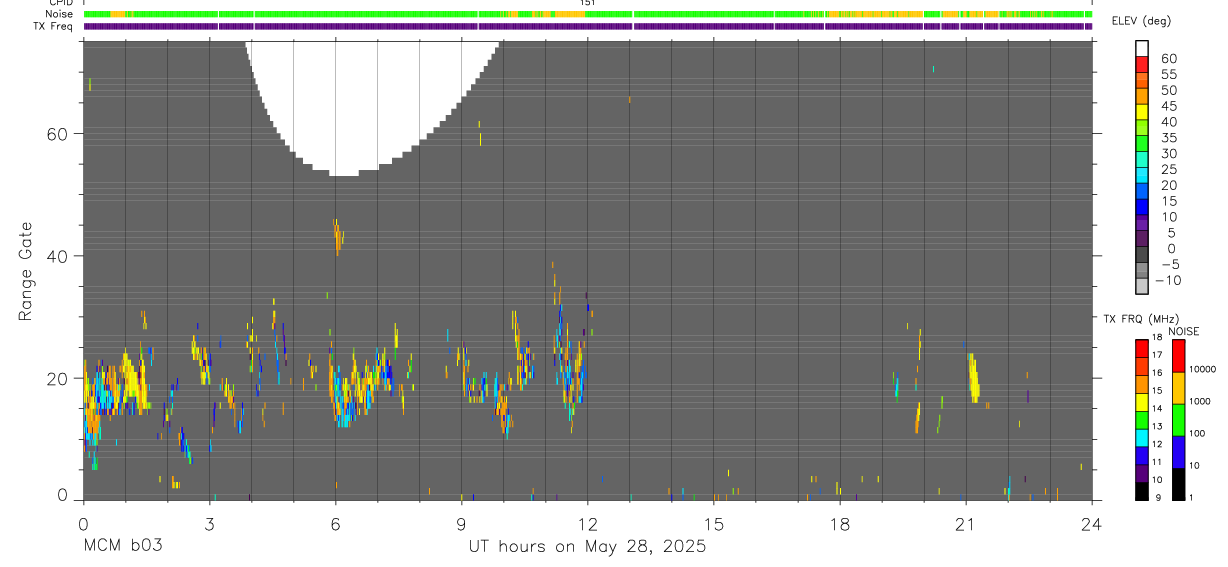Select the 30 label on the ELEV scale
The height and width of the screenshot is (567, 1228).
tap(1168, 153)
